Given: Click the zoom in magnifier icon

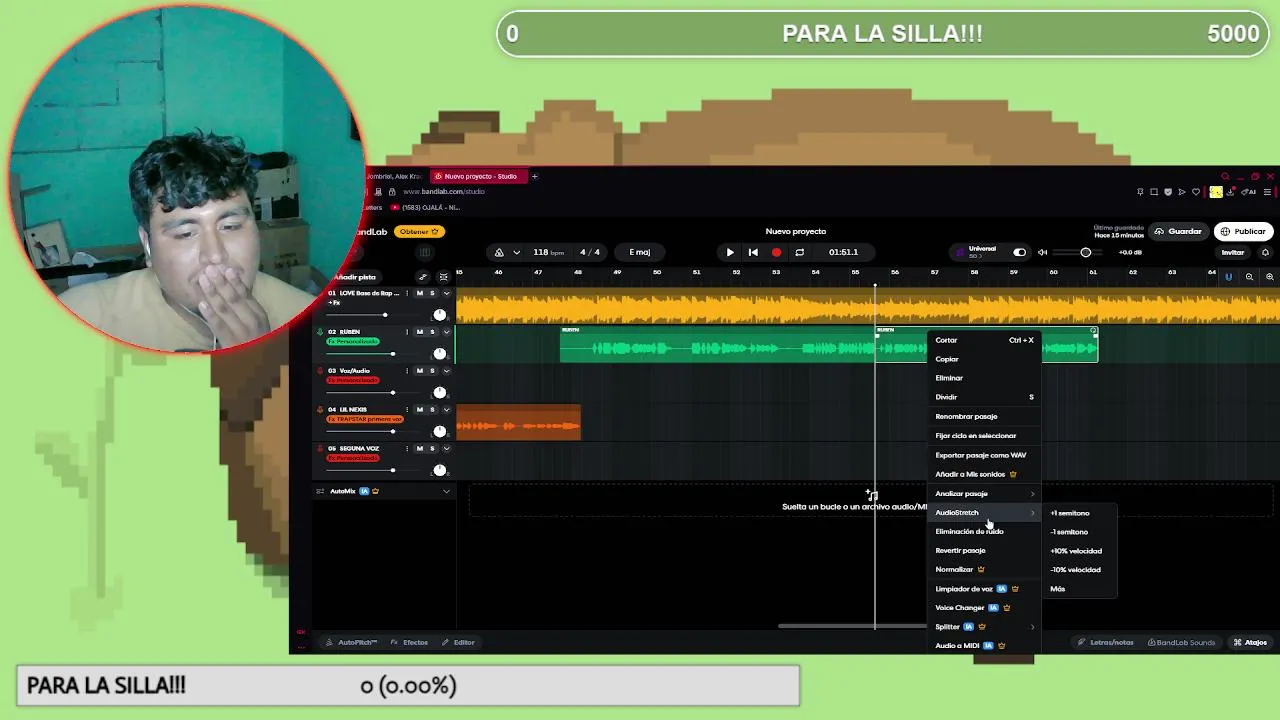Looking at the screenshot, I should [x=1269, y=277].
